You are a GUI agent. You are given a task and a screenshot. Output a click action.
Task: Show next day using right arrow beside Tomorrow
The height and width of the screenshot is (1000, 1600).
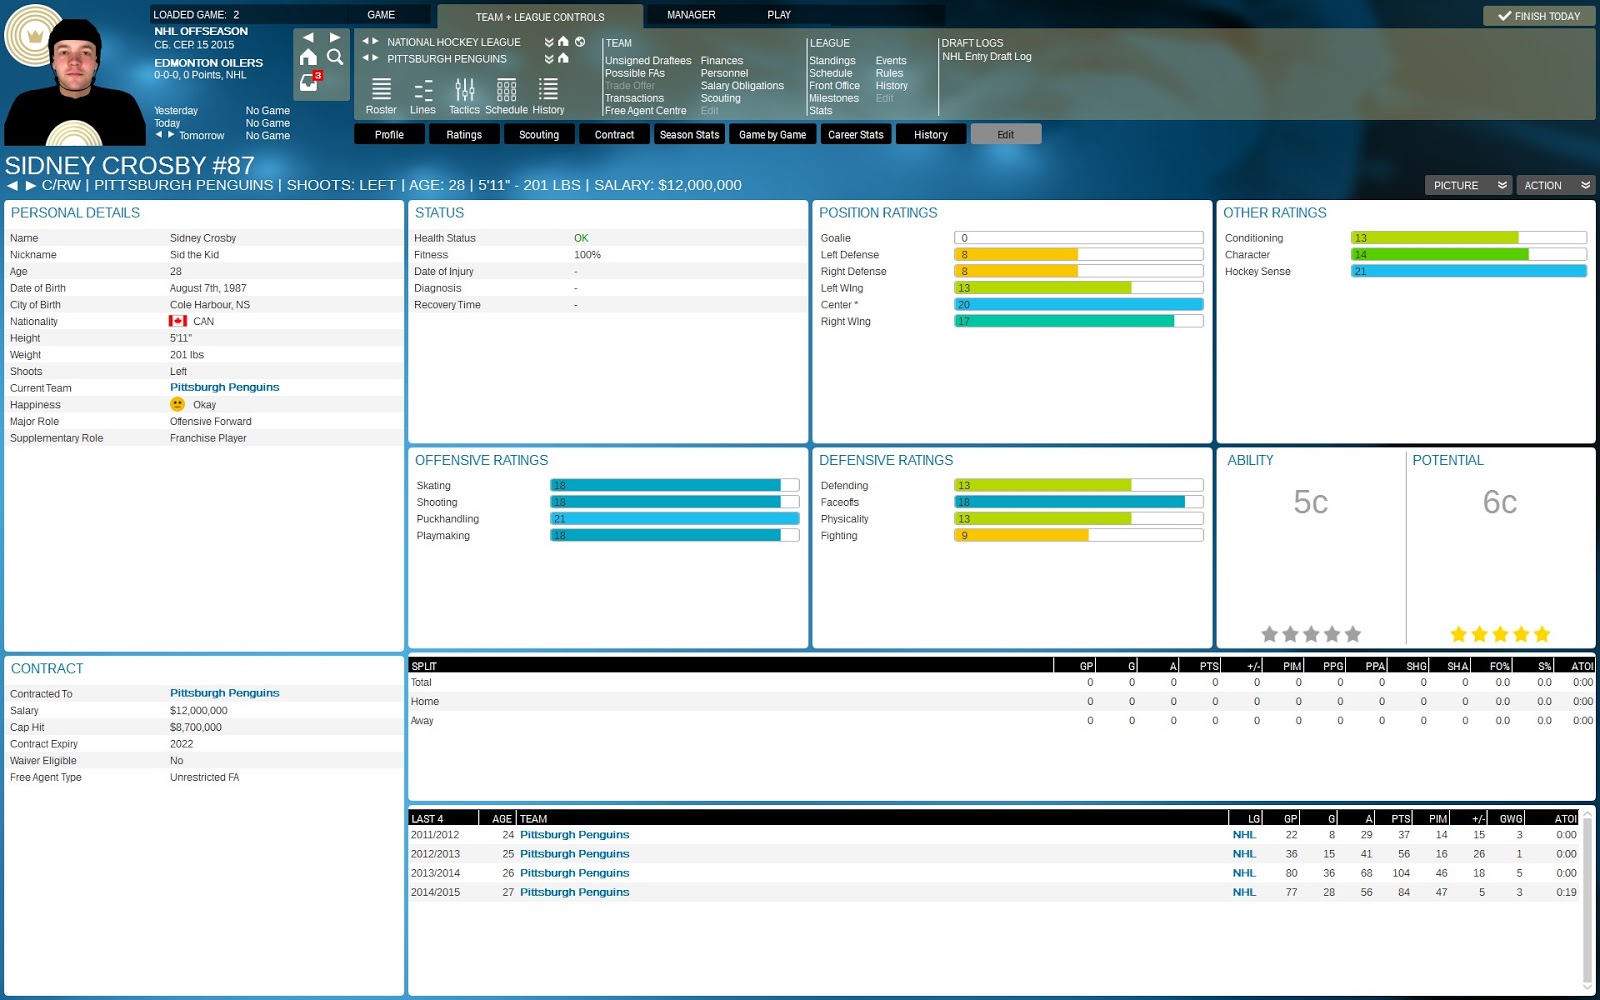pos(171,134)
